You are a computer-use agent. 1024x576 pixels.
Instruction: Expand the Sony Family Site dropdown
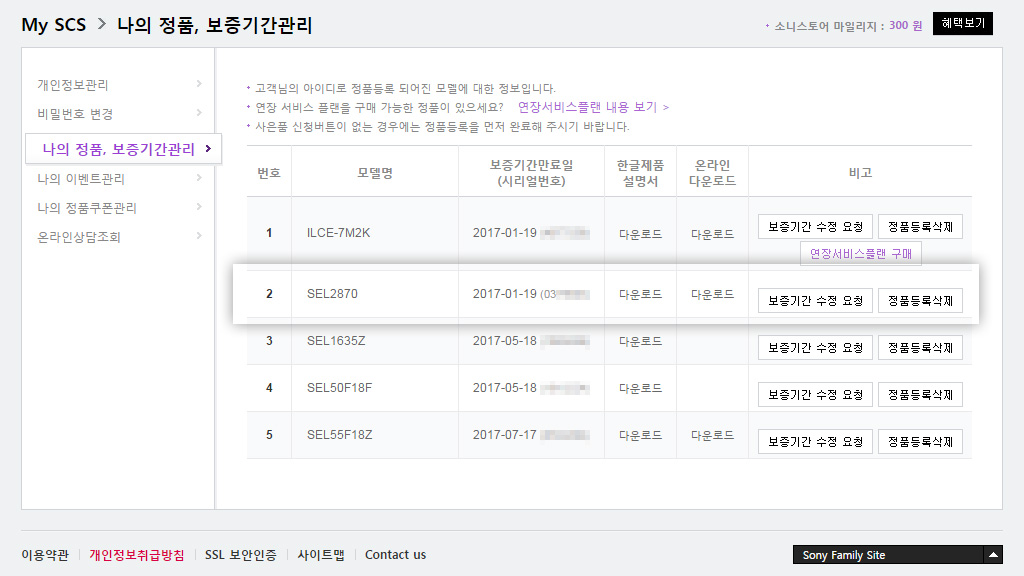click(x=992, y=555)
